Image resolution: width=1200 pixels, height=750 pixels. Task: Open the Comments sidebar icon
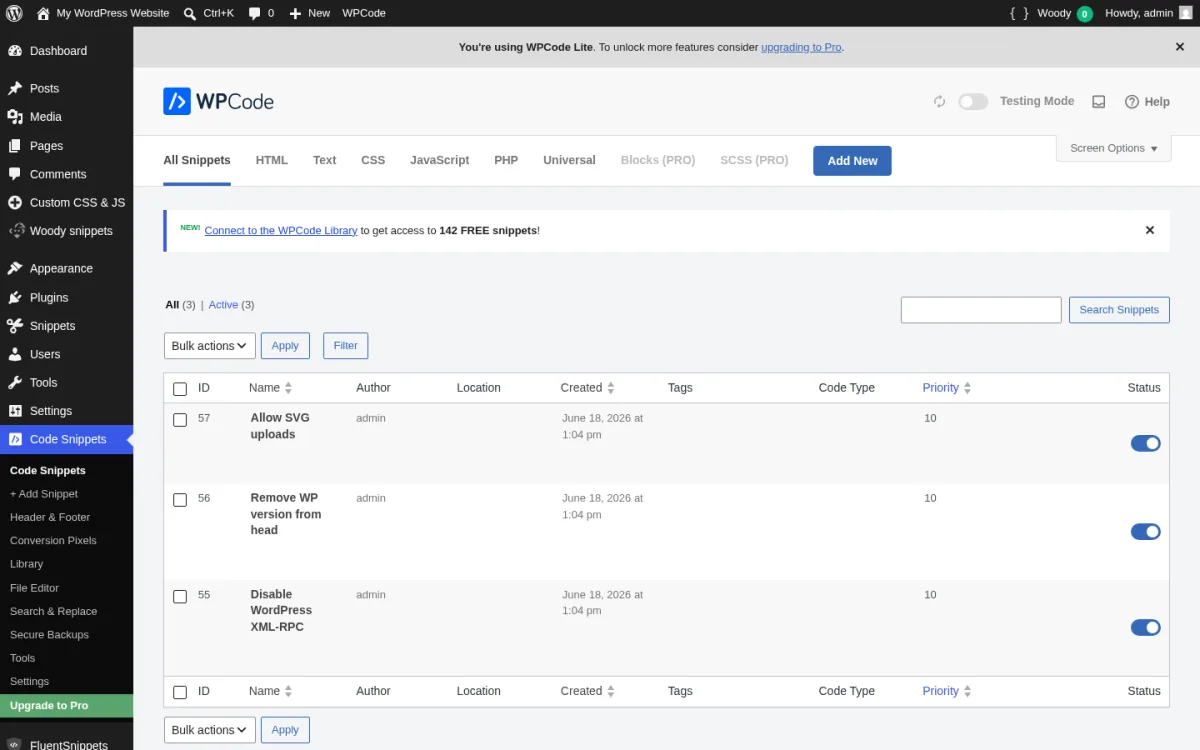(x=15, y=174)
